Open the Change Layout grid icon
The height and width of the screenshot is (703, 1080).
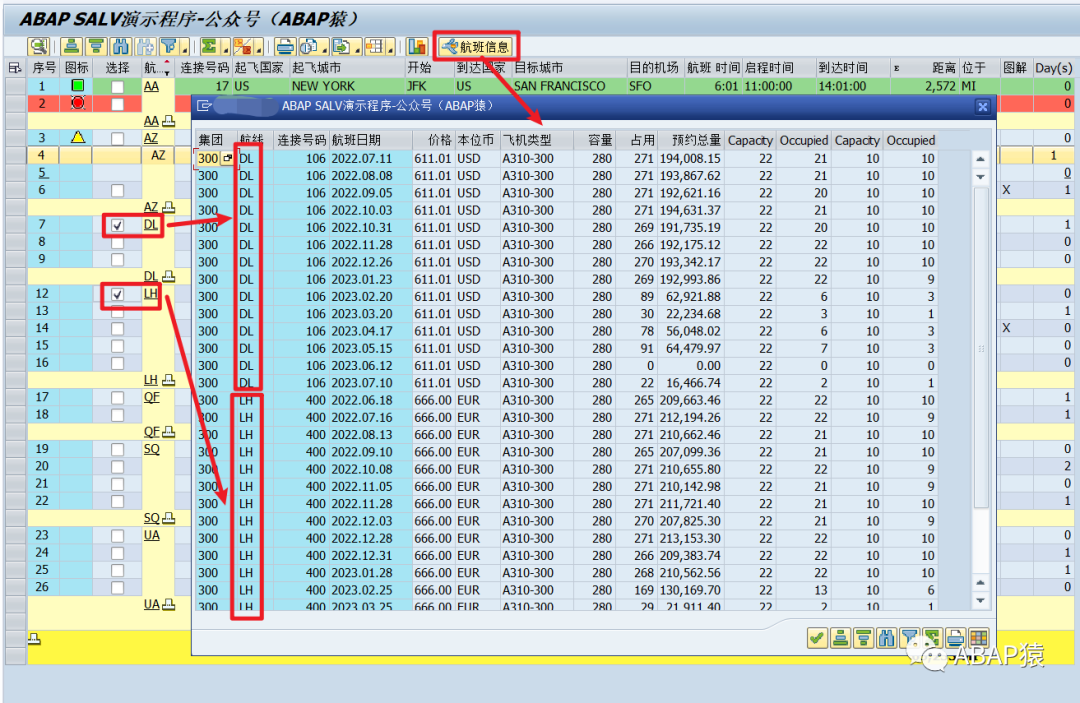pos(375,47)
